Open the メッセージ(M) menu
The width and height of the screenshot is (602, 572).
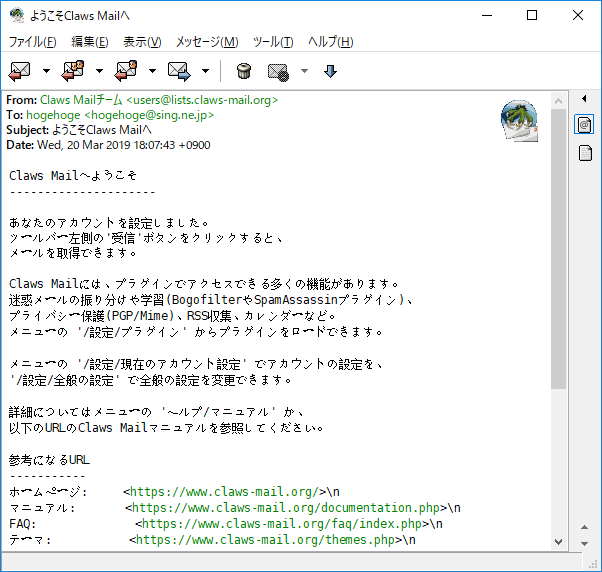click(x=207, y=41)
